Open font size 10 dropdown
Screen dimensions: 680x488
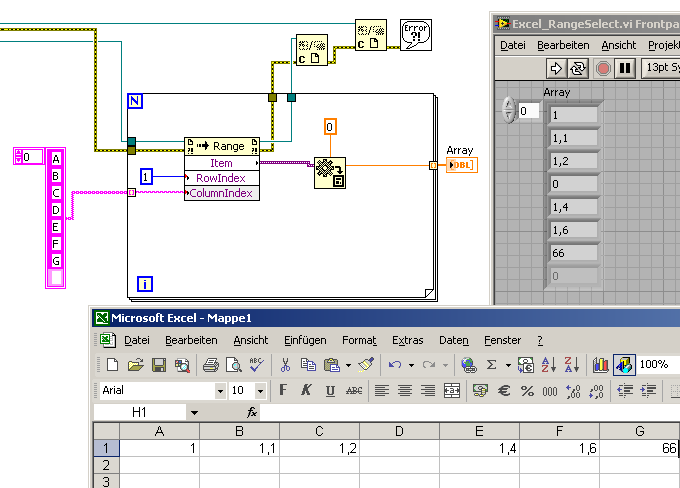[260, 391]
